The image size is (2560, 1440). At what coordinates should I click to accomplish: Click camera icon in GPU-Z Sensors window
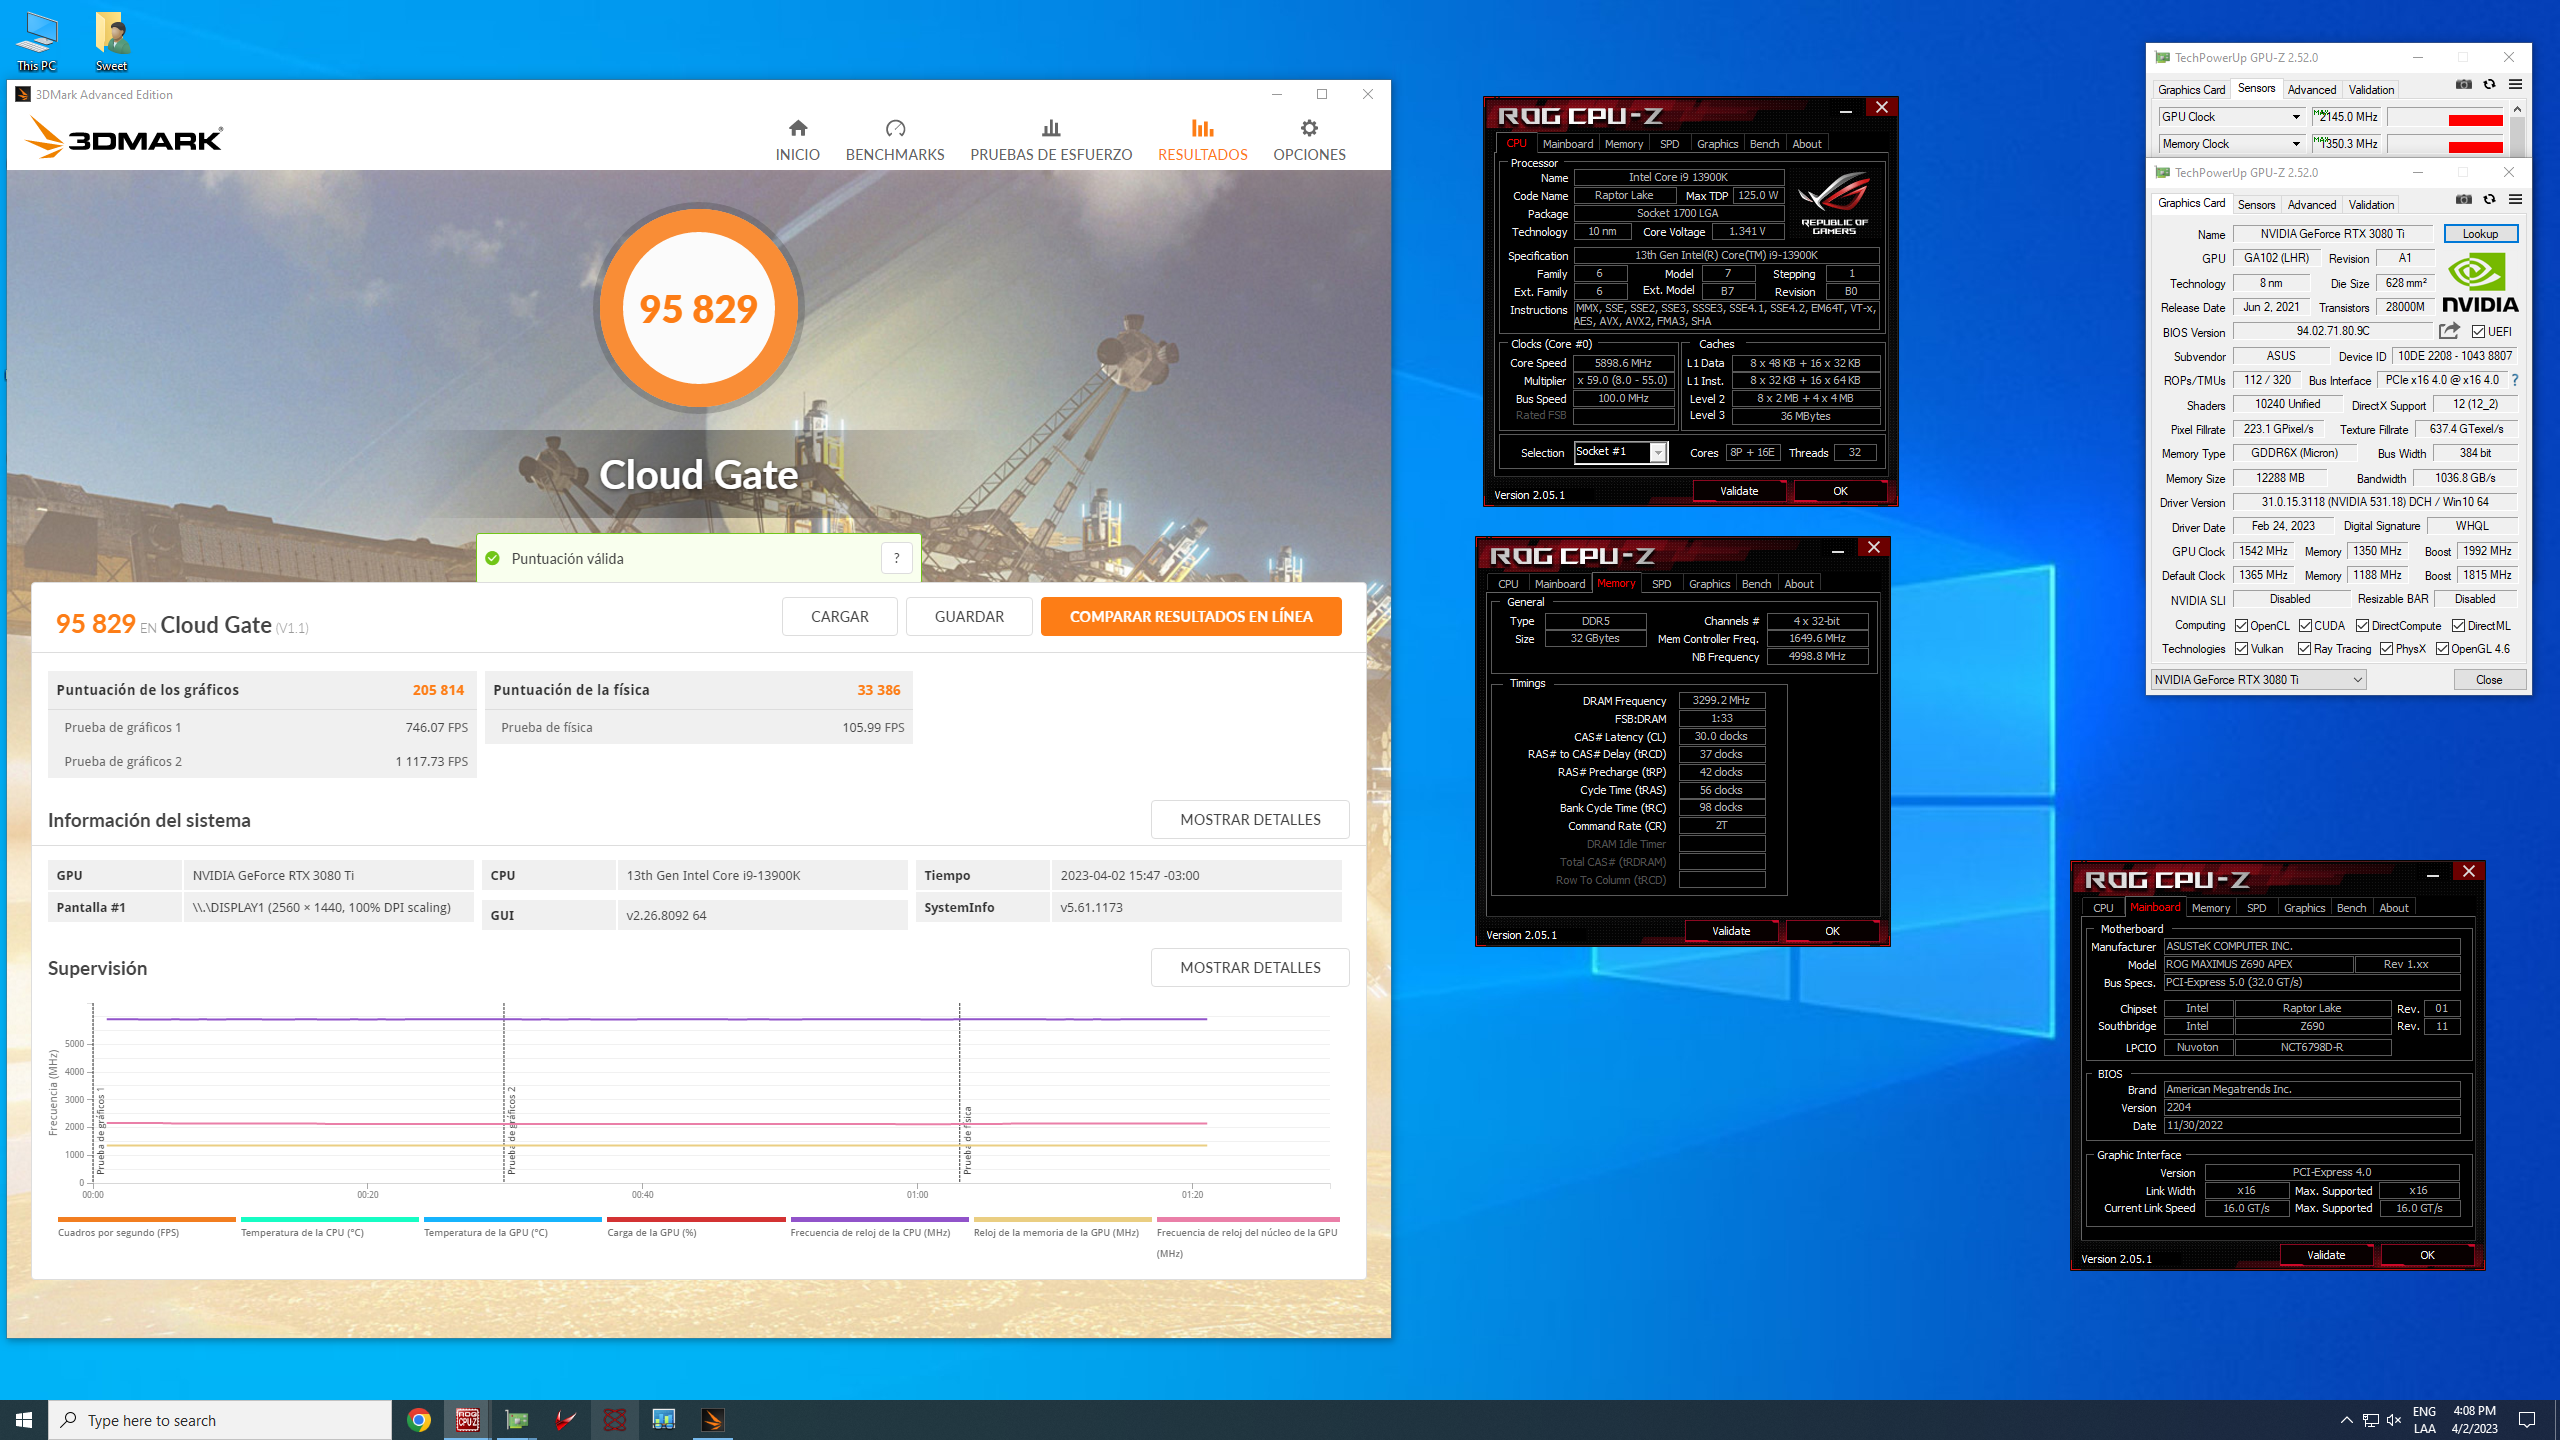point(2464,84)
